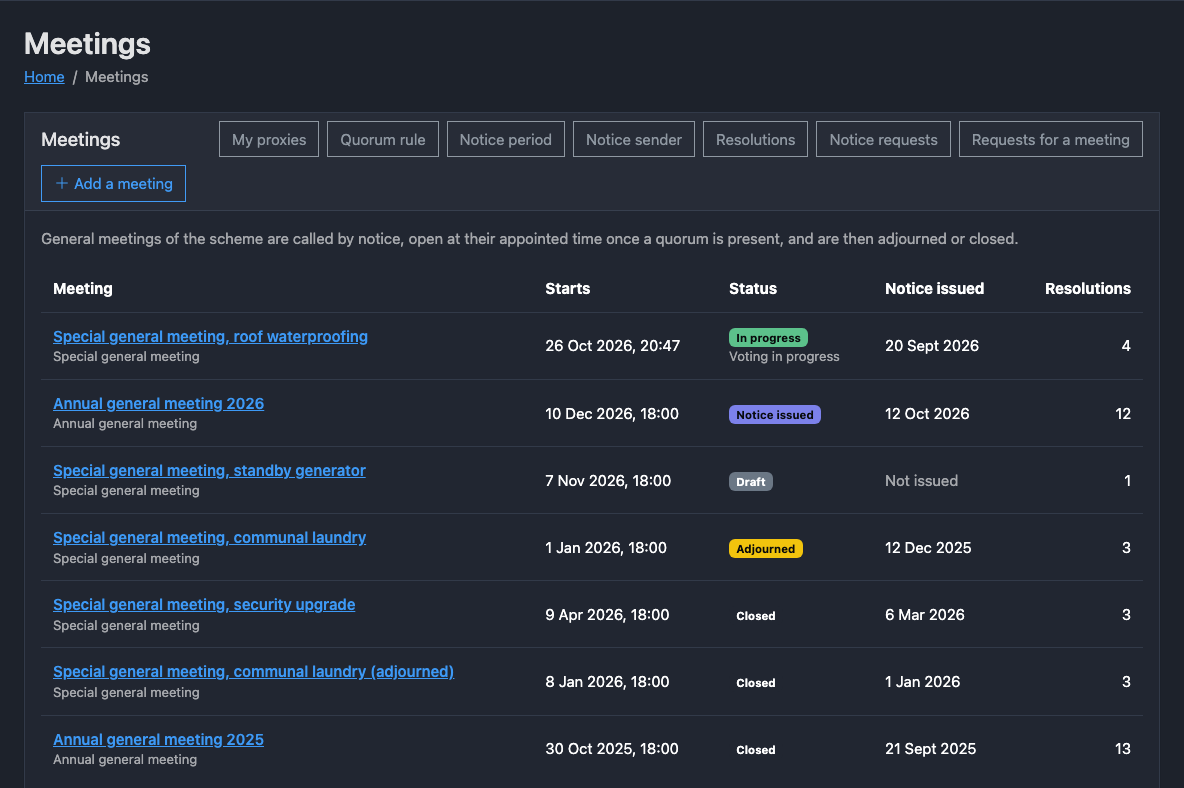This screenshot has height=788, width=1184.
Task: Open My proxies
Action: pos(269,140)
